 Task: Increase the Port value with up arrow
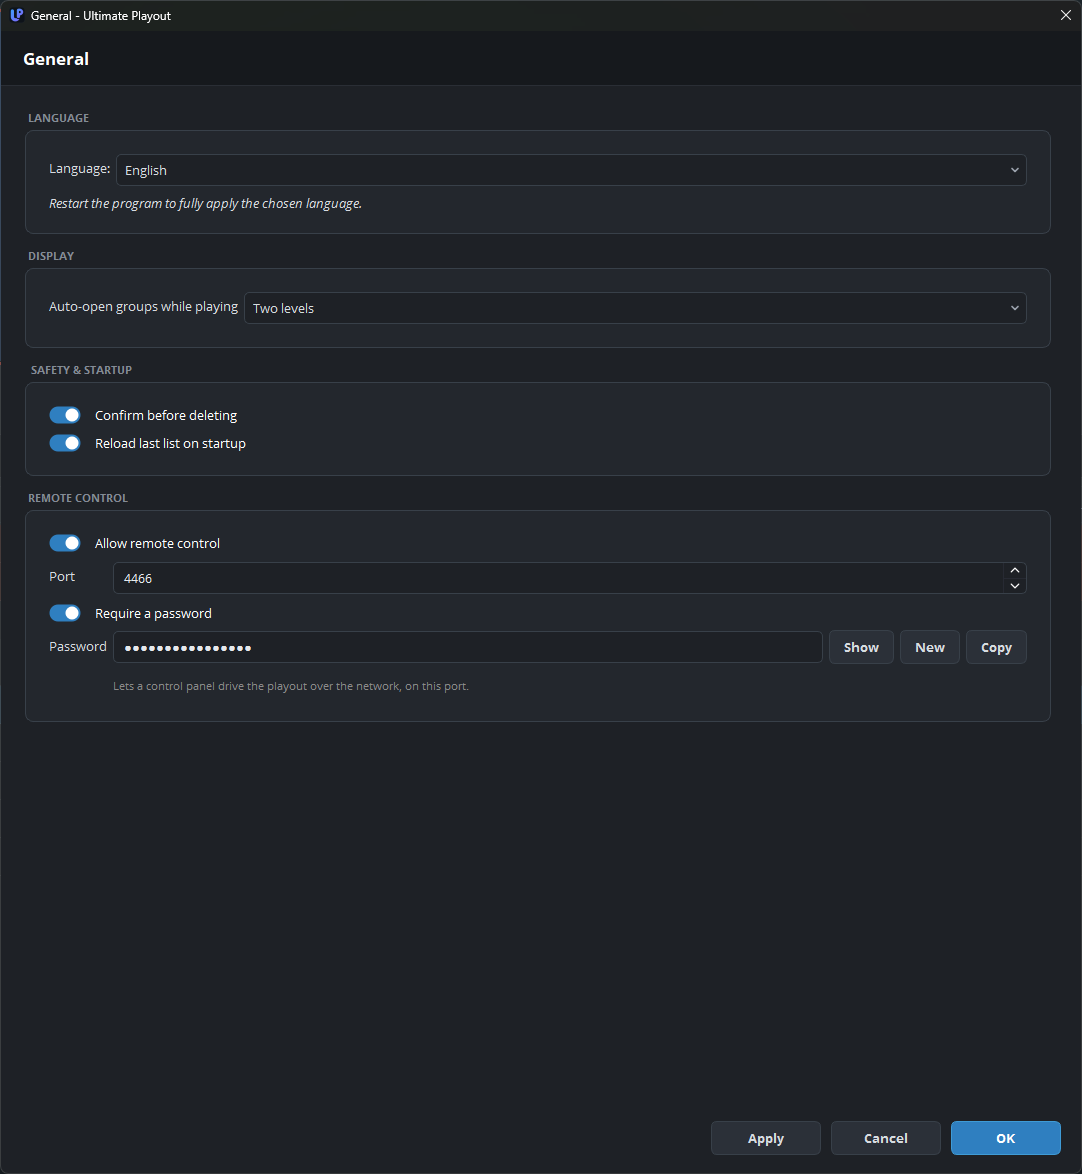tap(1015, 571)
